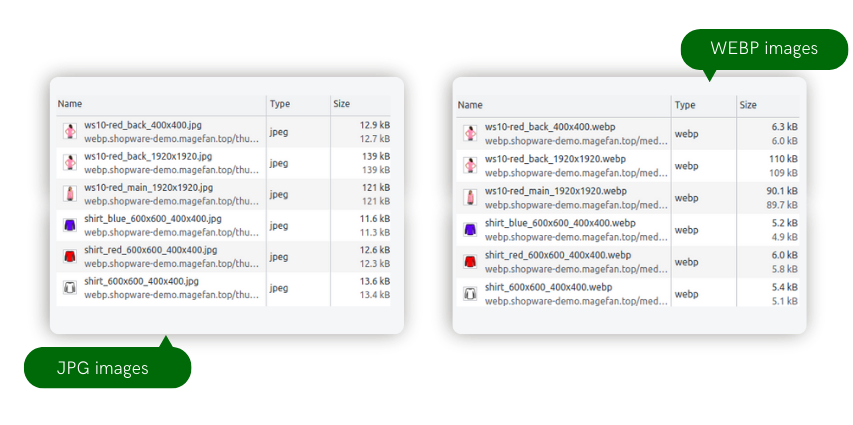Select file name ws10-red_back_1920x1920.jpg
The image size is (853, 425).
148,157
